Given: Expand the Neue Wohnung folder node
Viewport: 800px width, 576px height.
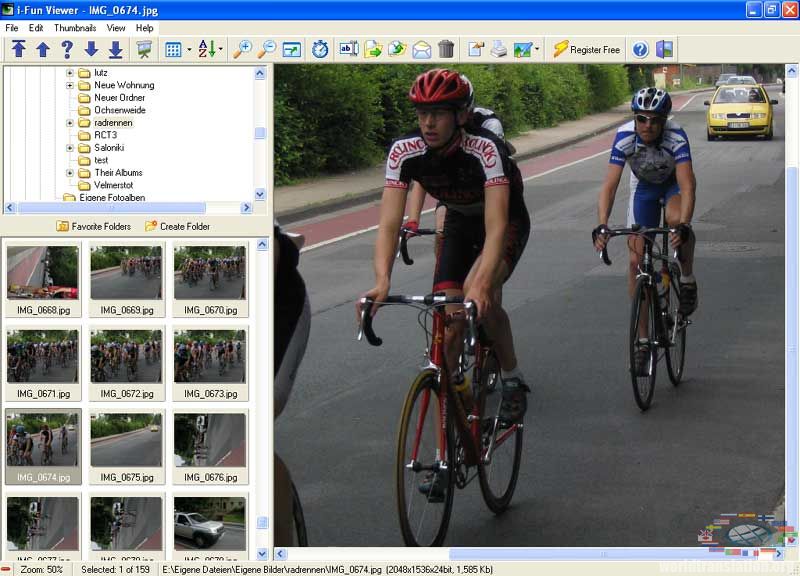Looking at the screenshot, I should pos(70,85).
